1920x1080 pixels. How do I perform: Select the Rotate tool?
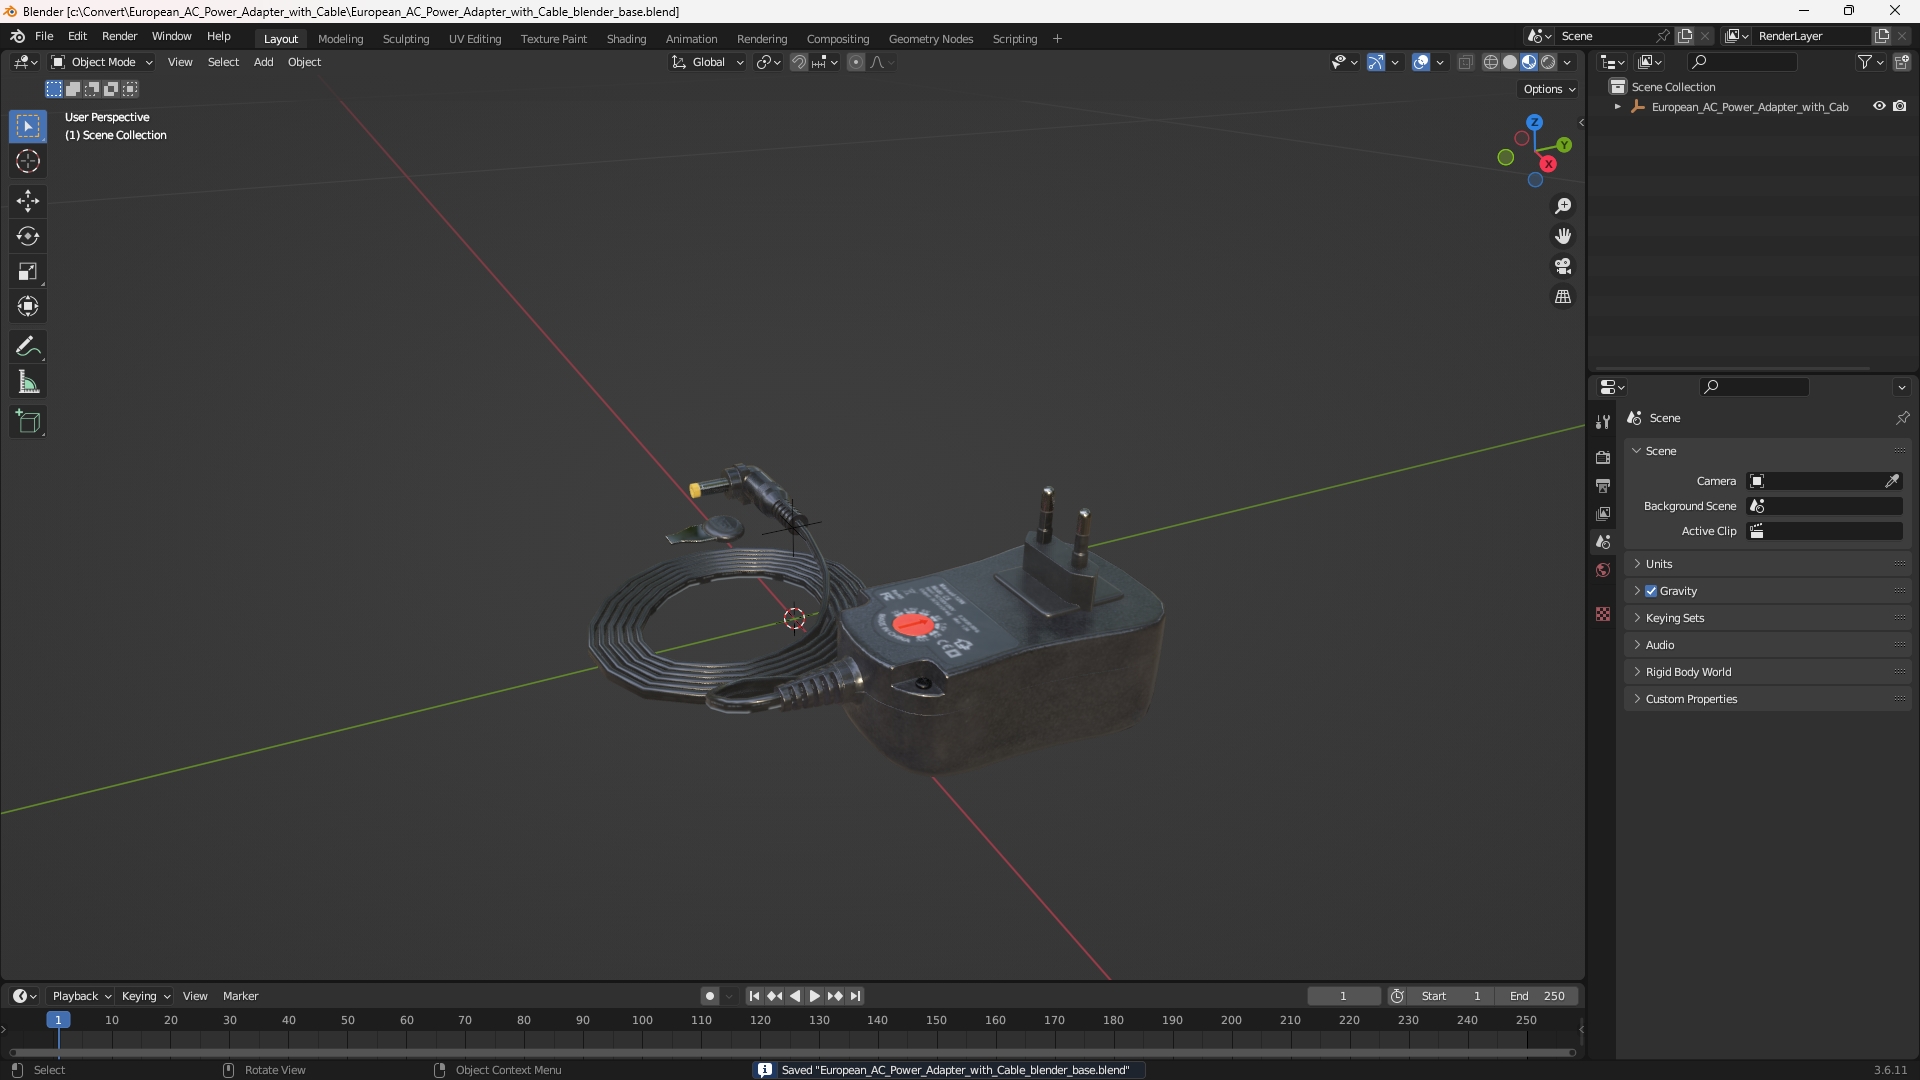(28, 236)
